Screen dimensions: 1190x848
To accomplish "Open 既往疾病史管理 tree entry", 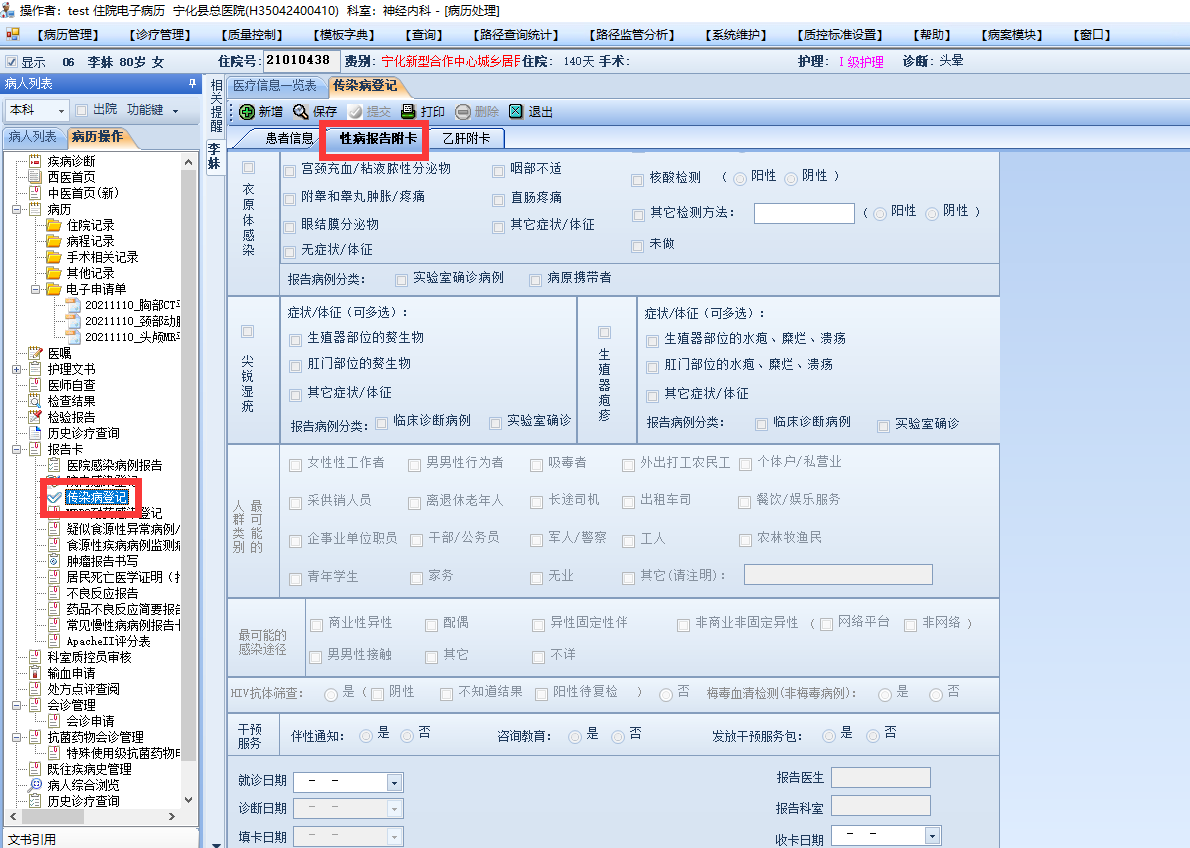I will pyautogui.click(x=90, y=769).
